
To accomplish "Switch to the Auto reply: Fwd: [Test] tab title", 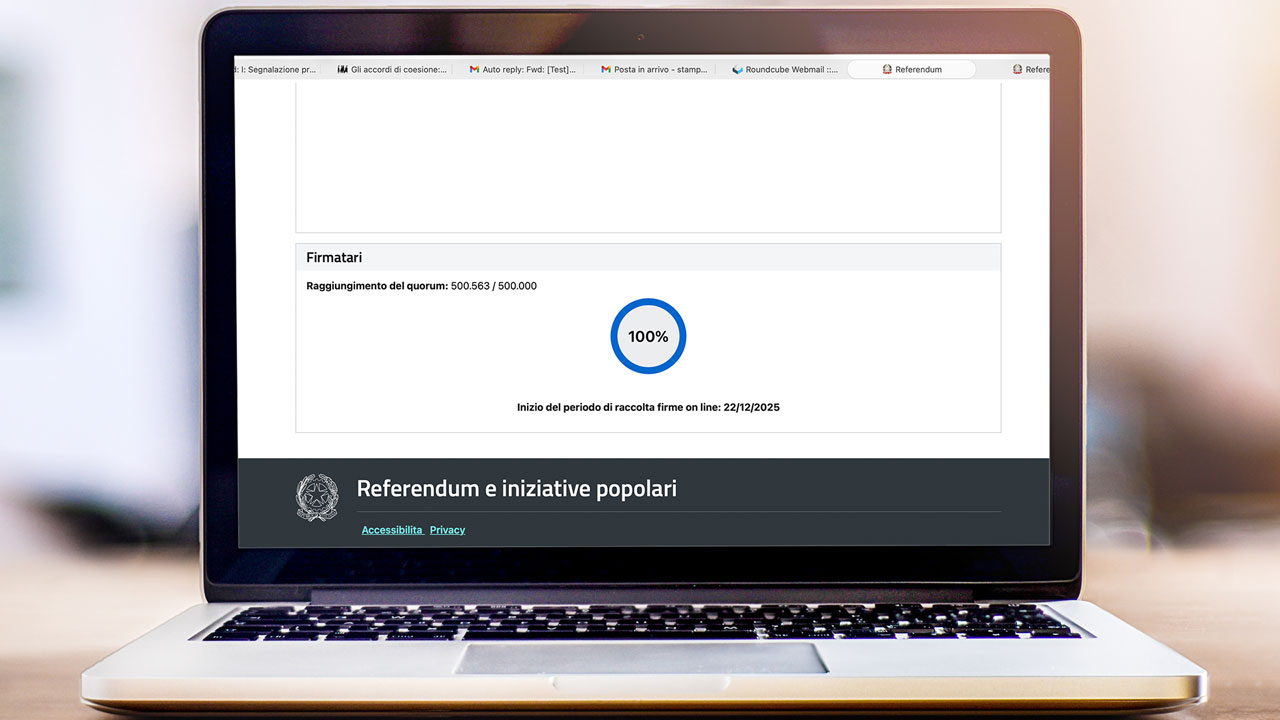I will click(529, 70).
